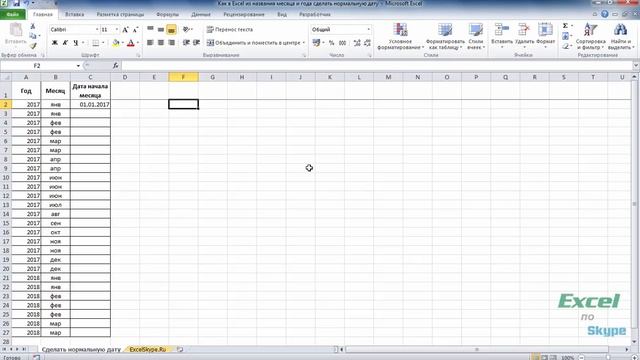This screenshot has width=640, height=360.
Task: Align text right
Action: point(171,43)
